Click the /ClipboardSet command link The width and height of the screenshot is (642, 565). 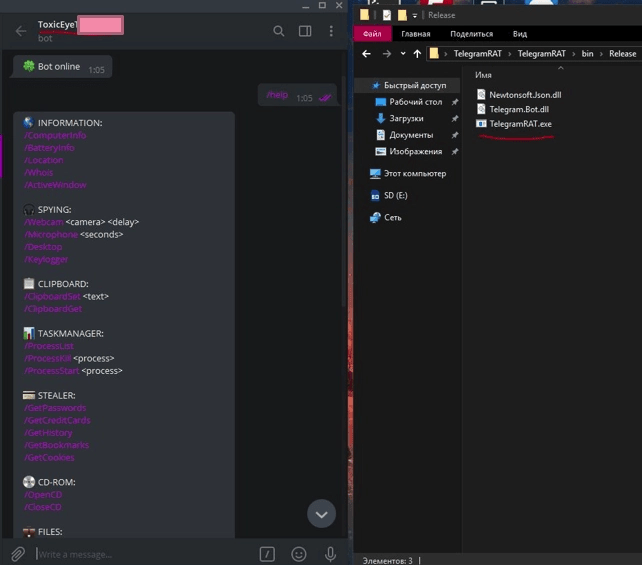(52, 296)
